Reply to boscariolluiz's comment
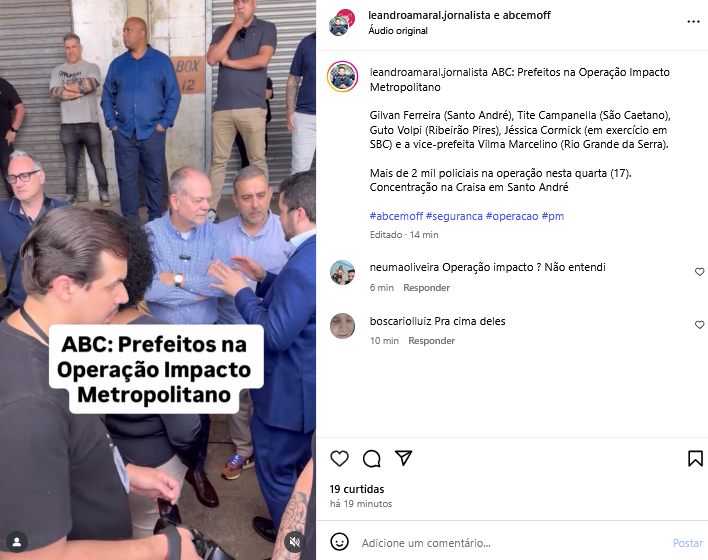 431,341
